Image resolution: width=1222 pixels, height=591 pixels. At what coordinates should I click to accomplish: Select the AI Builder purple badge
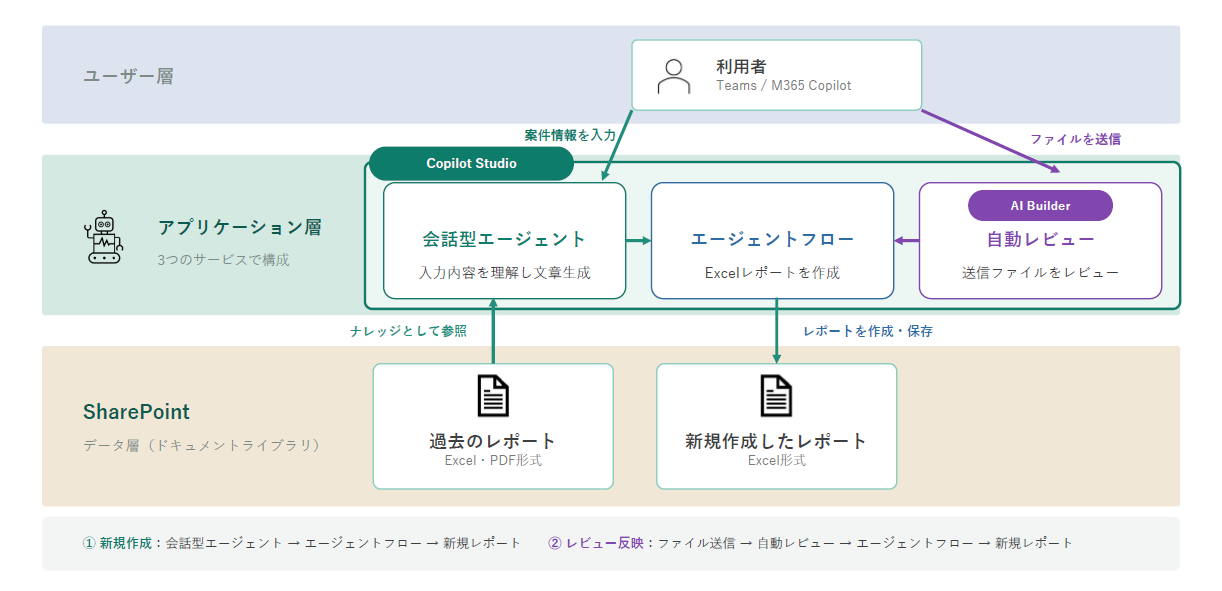click(x=1040, y=205)
